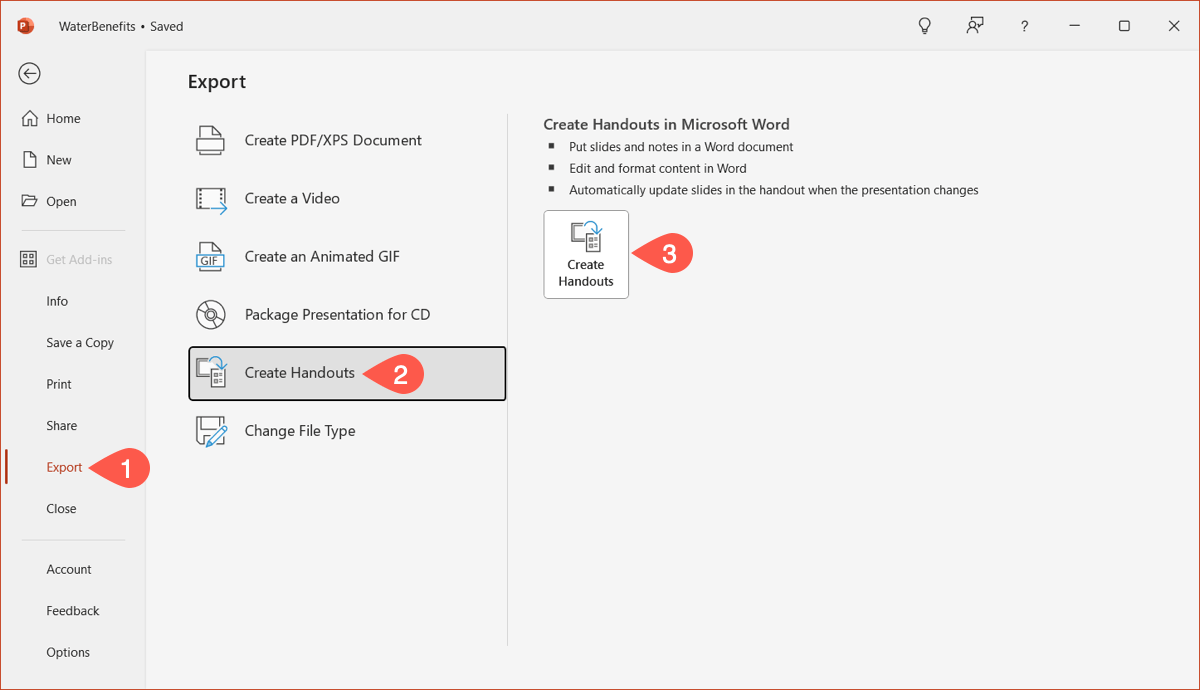
Task: Select the Create Handouts export option
Action: 347,373
